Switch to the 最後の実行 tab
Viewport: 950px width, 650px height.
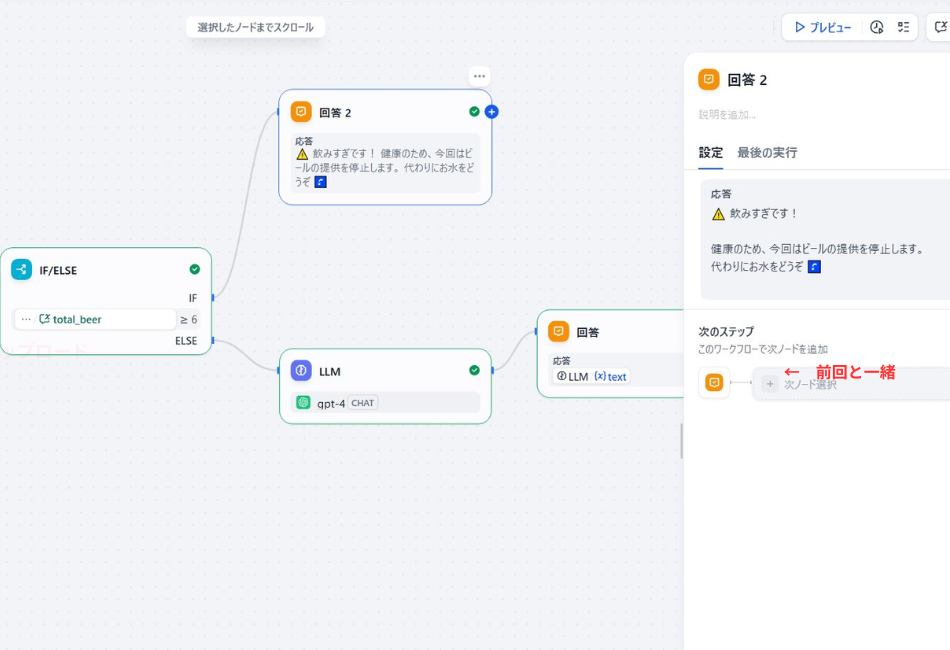pos(766,153)
